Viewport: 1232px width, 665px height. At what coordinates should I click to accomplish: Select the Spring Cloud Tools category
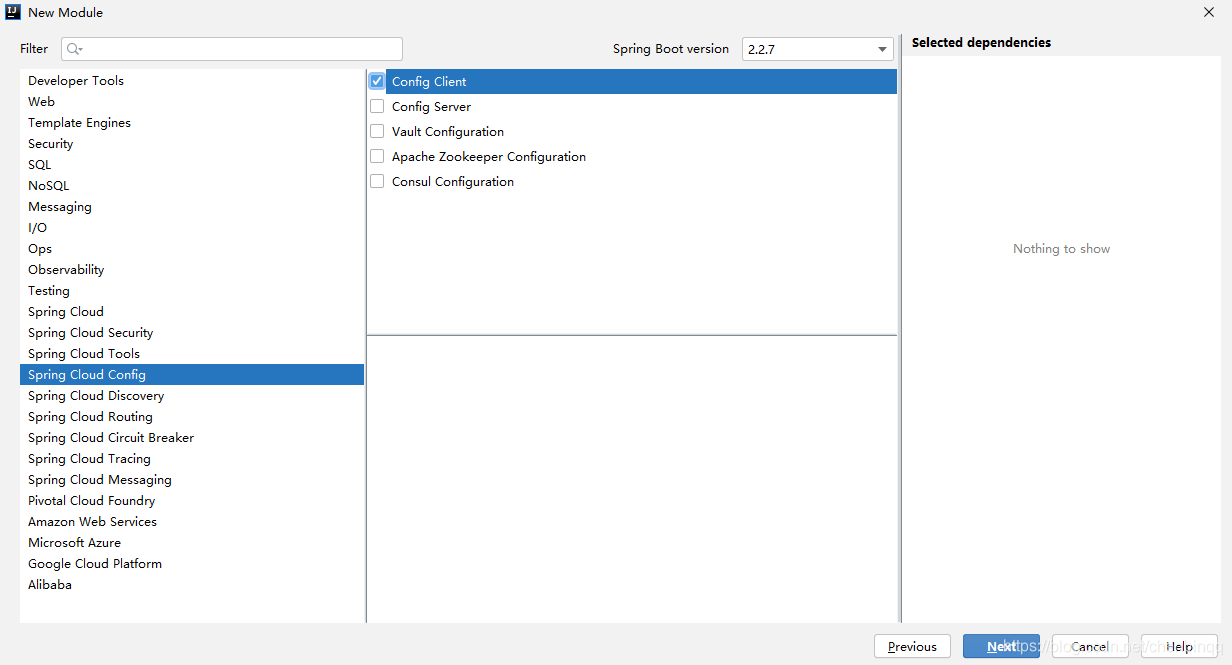[192, 354]
